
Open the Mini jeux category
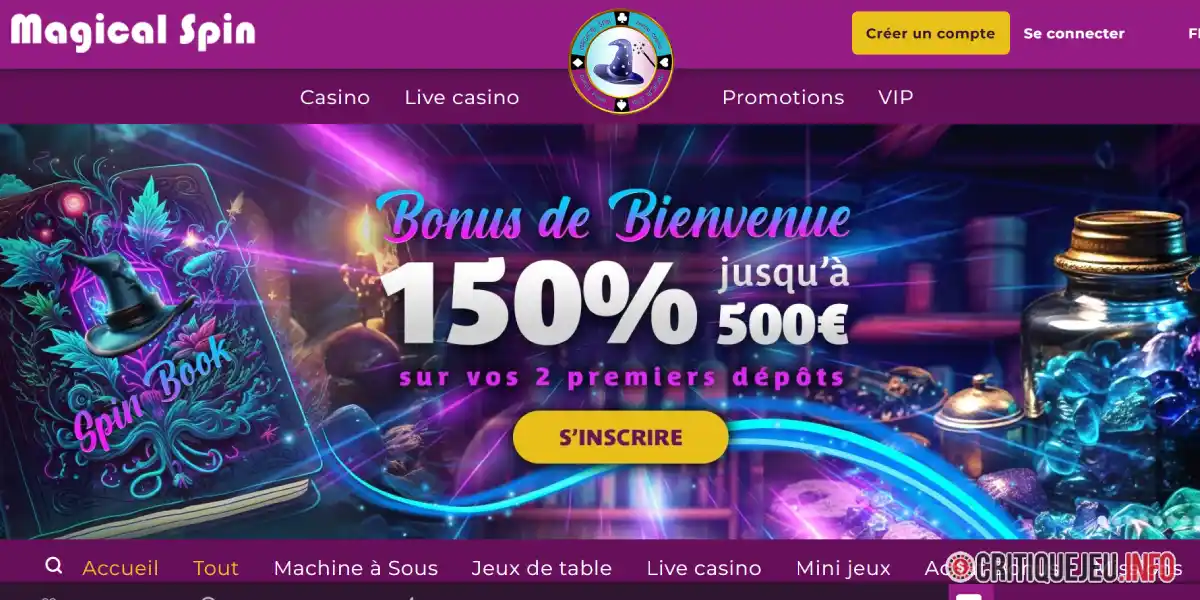point(843,568)
